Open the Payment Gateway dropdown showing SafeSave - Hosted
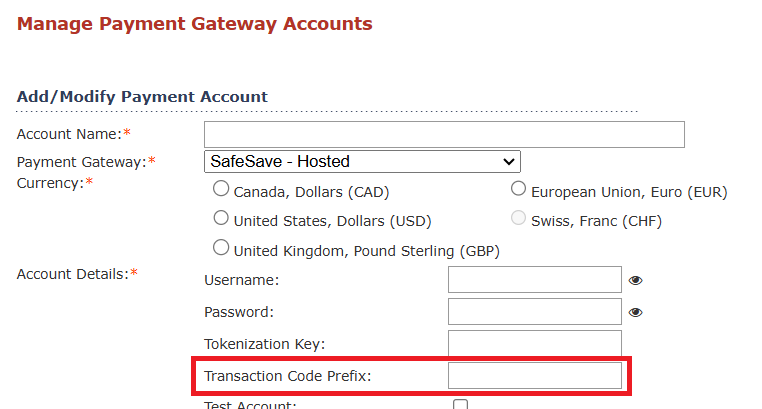 (362, 161)
